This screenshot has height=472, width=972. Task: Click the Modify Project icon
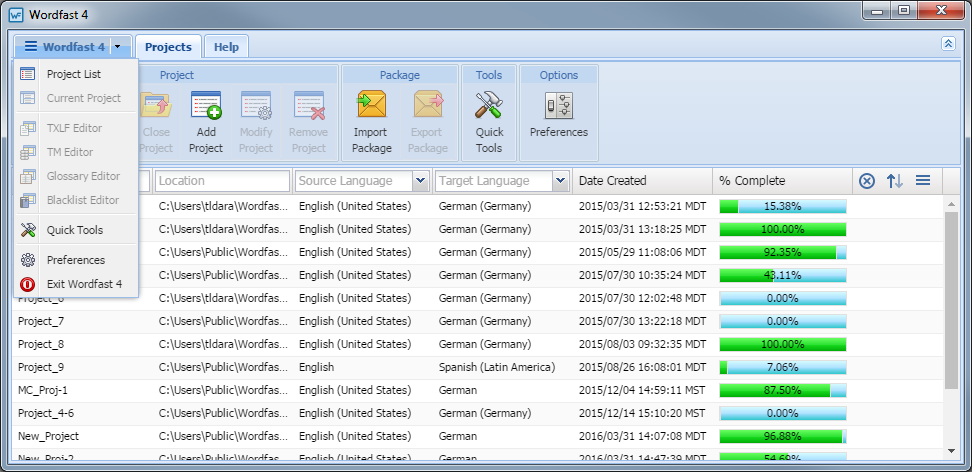(x=256, y=105)
